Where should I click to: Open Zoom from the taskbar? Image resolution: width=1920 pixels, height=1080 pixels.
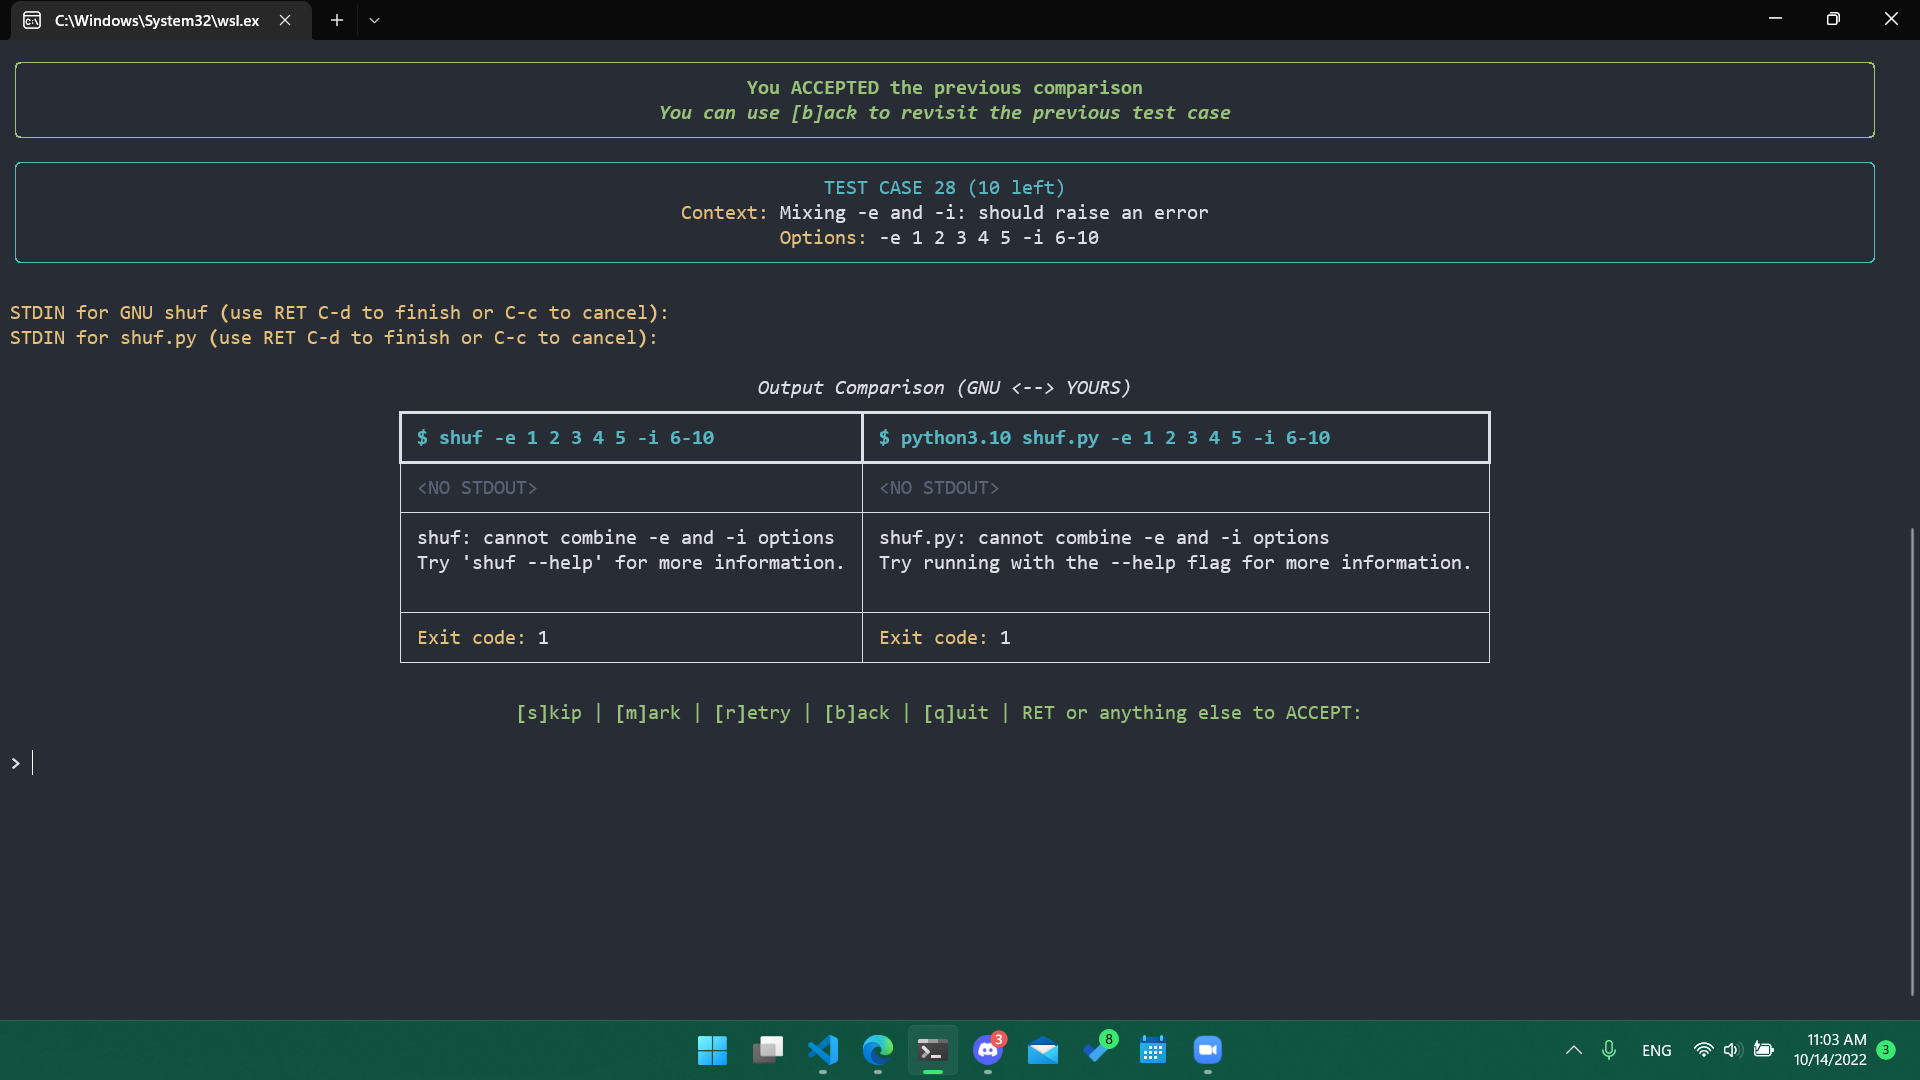click(1207, 1050)
